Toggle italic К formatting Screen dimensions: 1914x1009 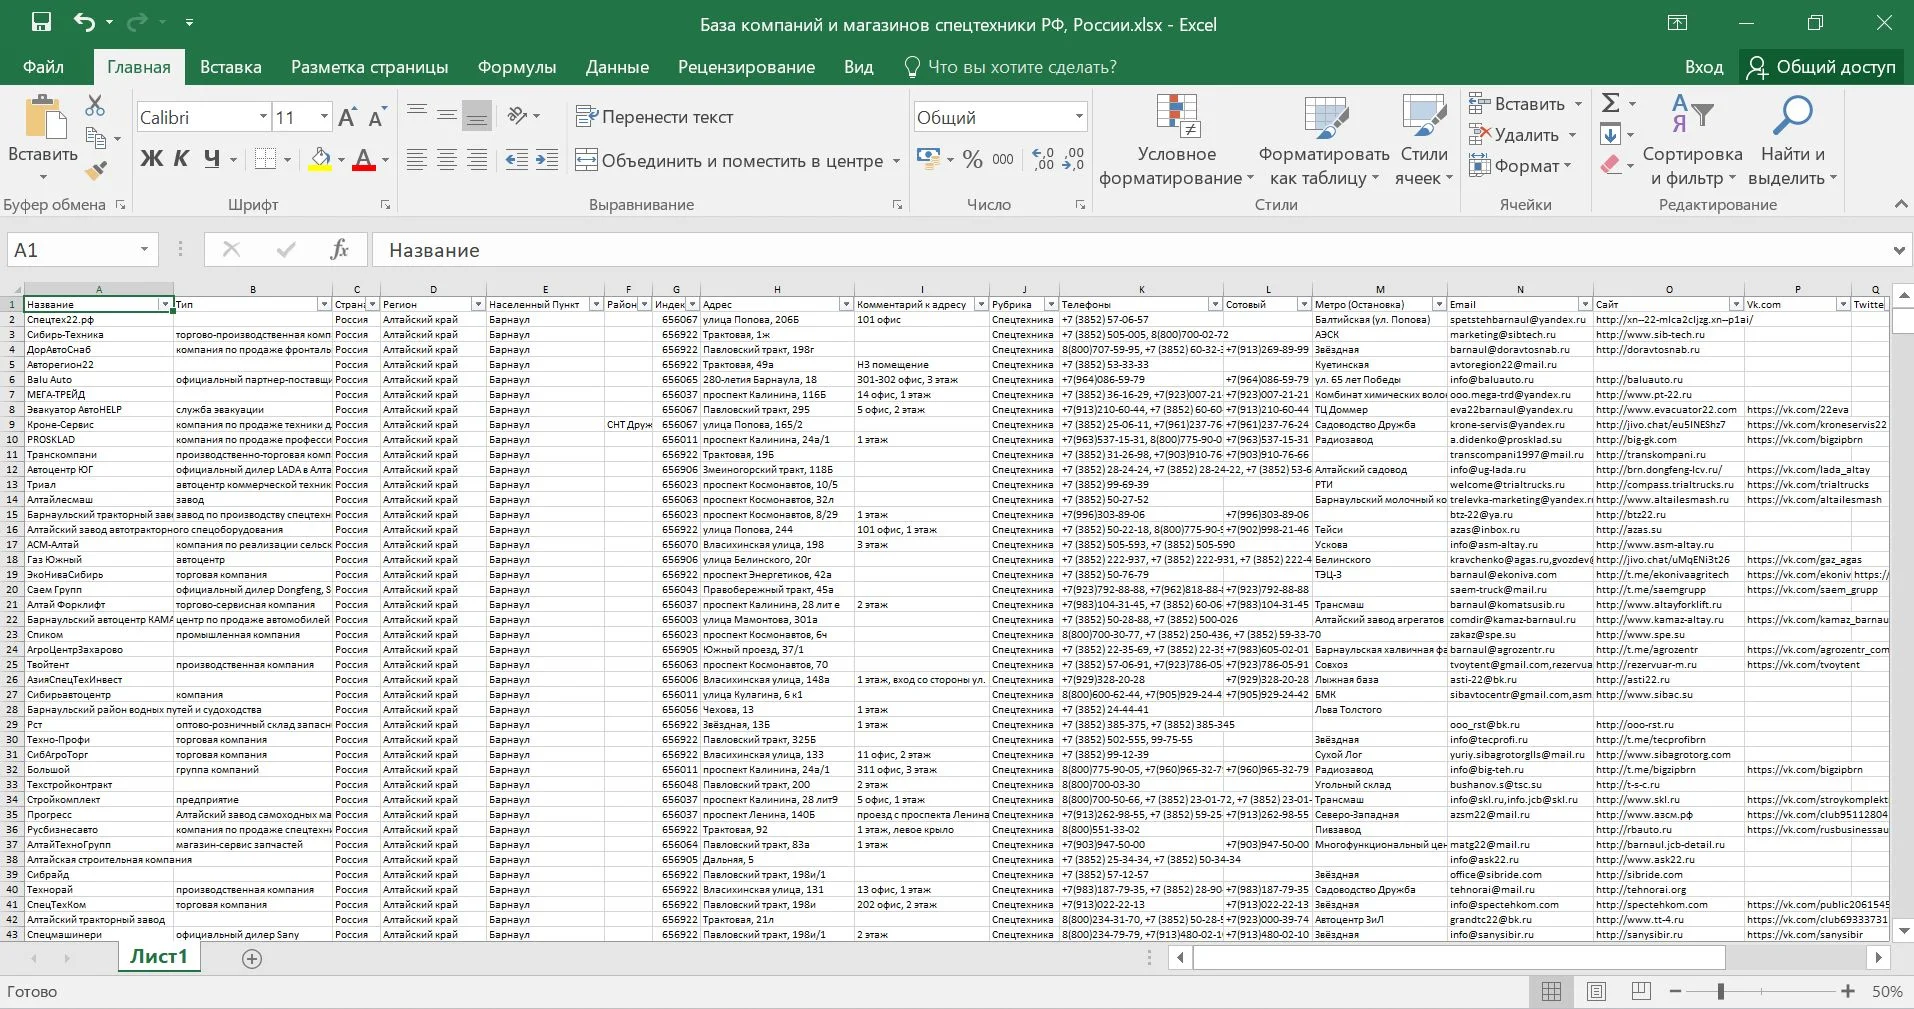point(181,159)
